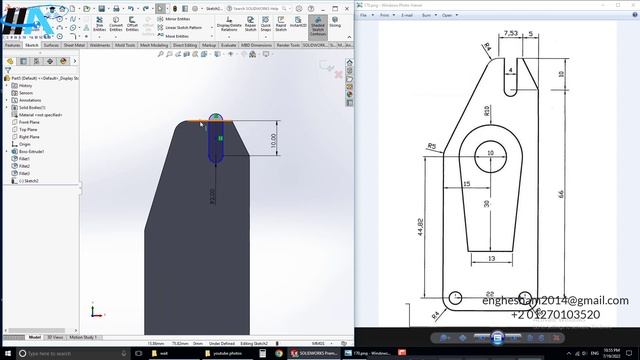Click the Photo Viewer slideshow play button
The image size is (640, 360).
coord(497,338)
